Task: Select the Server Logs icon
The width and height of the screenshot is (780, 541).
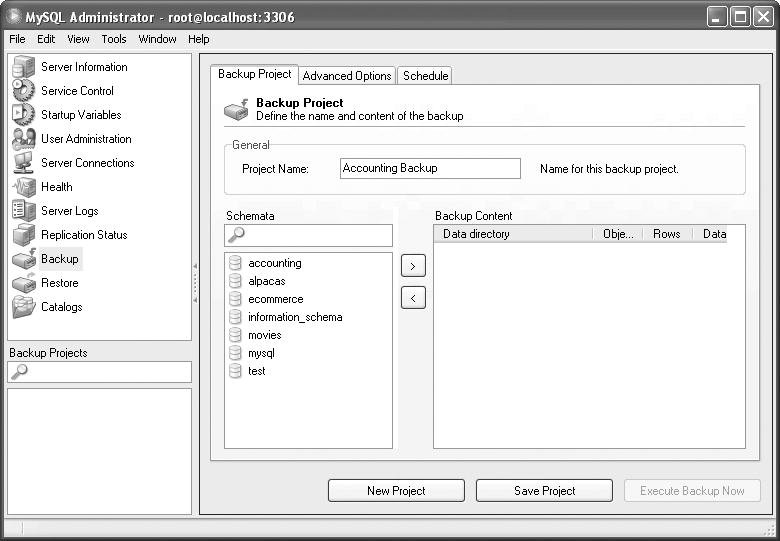Action: (x=23, y=211)
